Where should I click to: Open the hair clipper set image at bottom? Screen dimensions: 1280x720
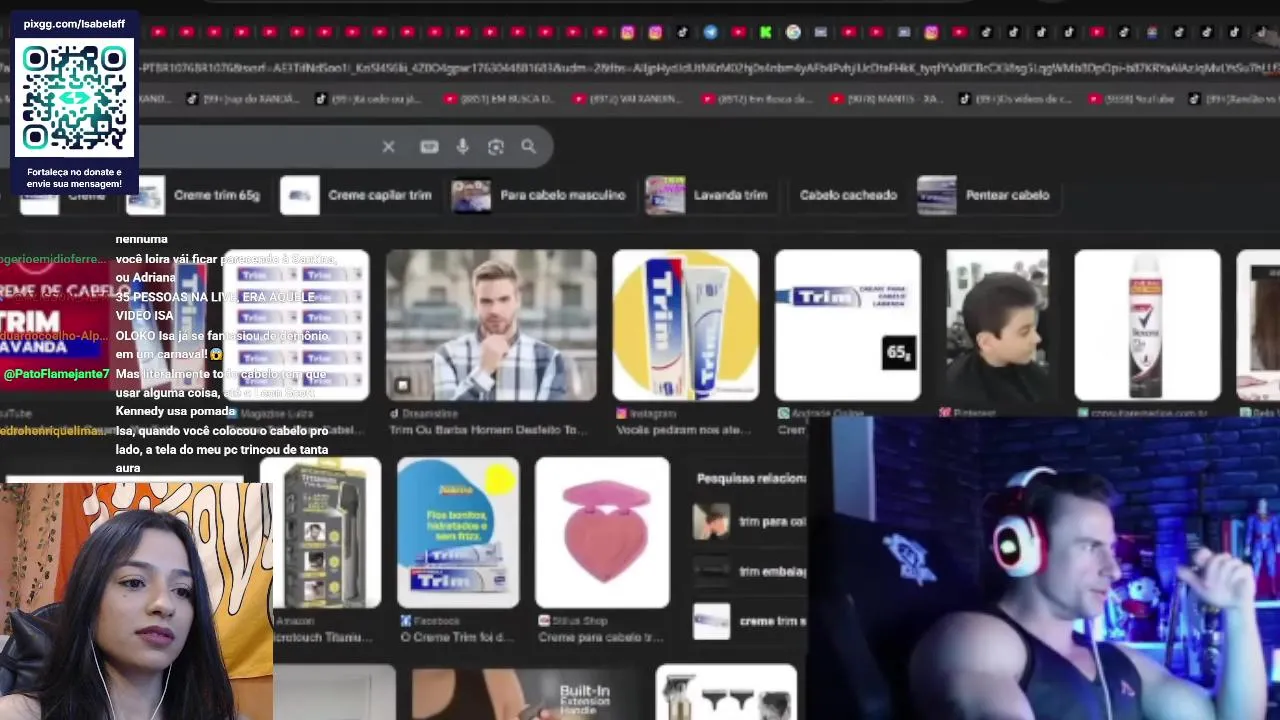[726, 692]
